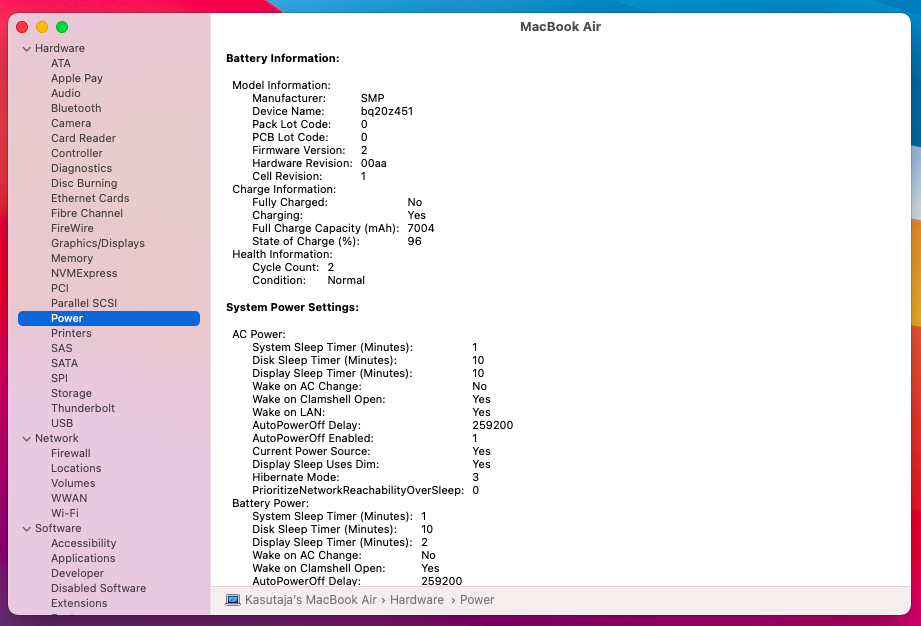Image resolution: width=921 pixels, height=626 pixels.
Task: Select Audio in the sidebar
Action: [66, 93]
